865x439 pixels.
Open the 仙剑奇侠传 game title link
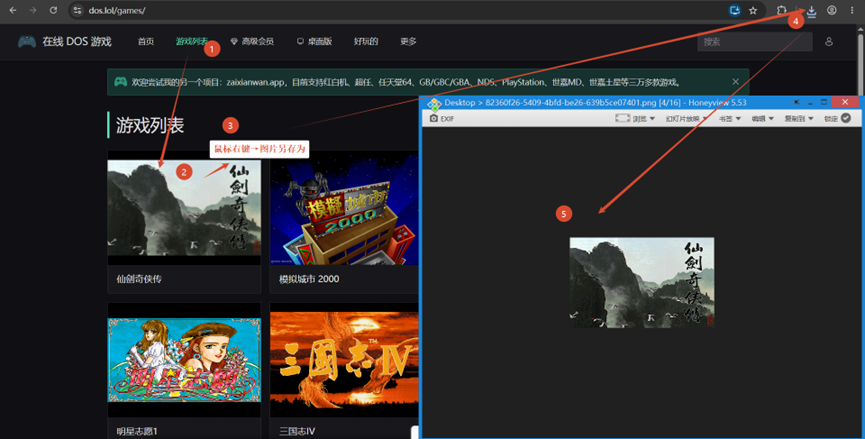click(x=139, y=279)
